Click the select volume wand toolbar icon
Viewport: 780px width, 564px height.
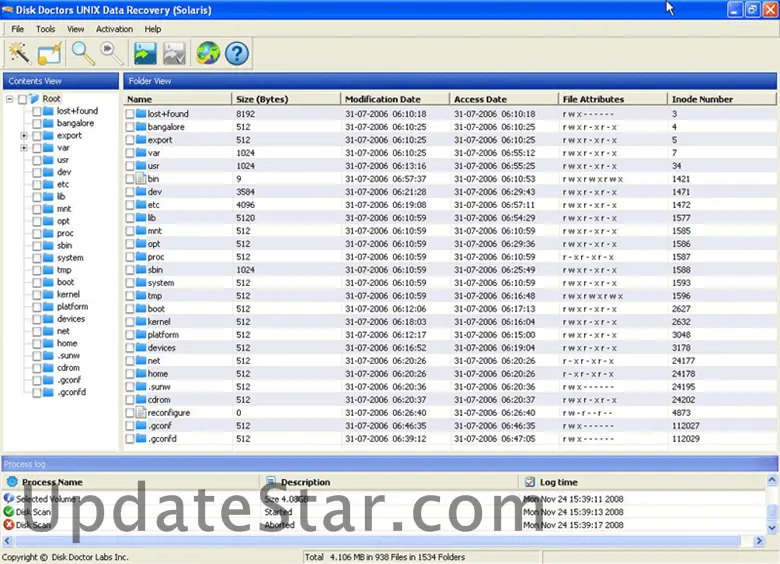pyautogui.click(x=49, y=53)
